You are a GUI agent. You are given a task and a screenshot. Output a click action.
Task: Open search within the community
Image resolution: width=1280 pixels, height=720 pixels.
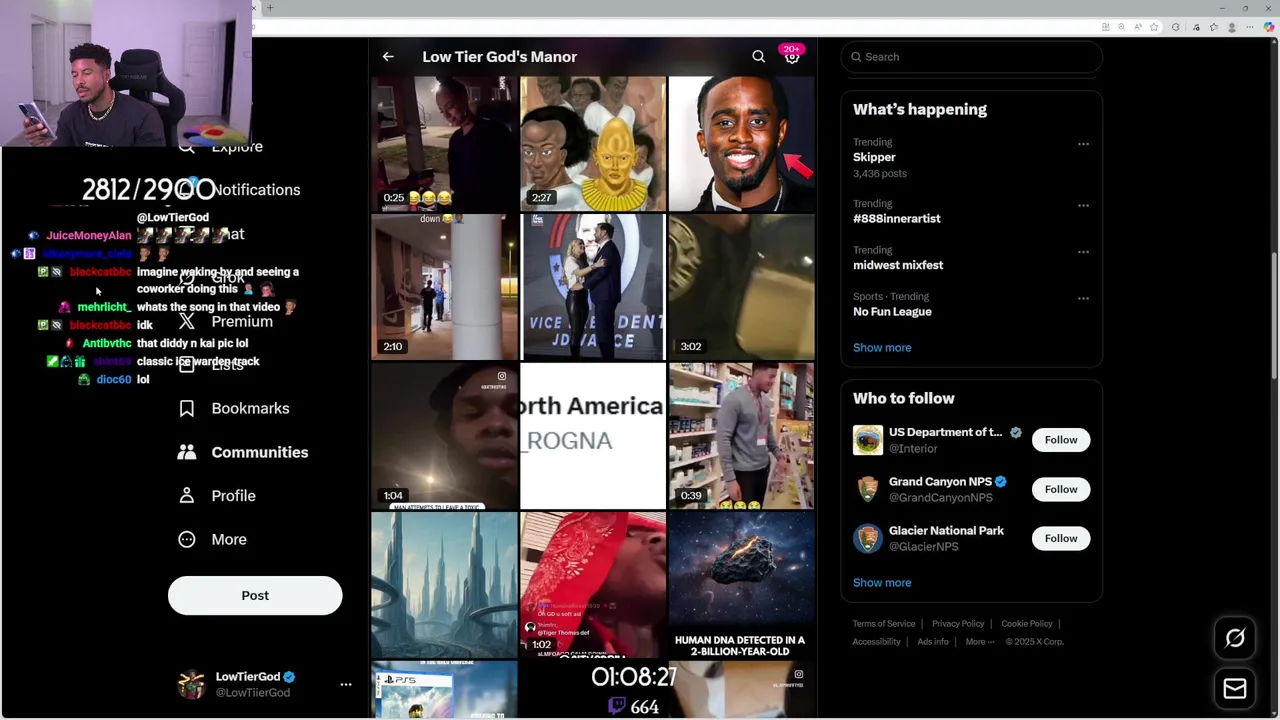(758, 57)
